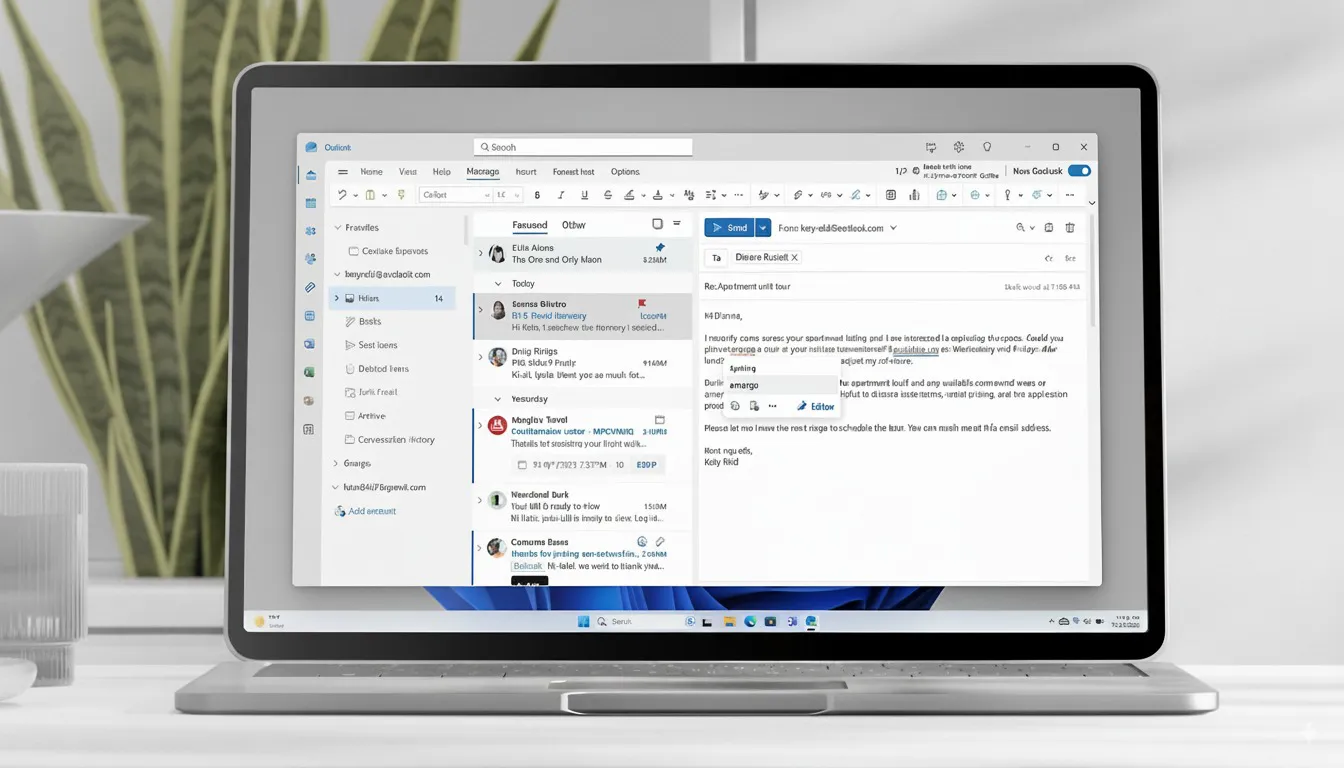Open the text highlight icon

pyautogui.click(x=627, y=195)
